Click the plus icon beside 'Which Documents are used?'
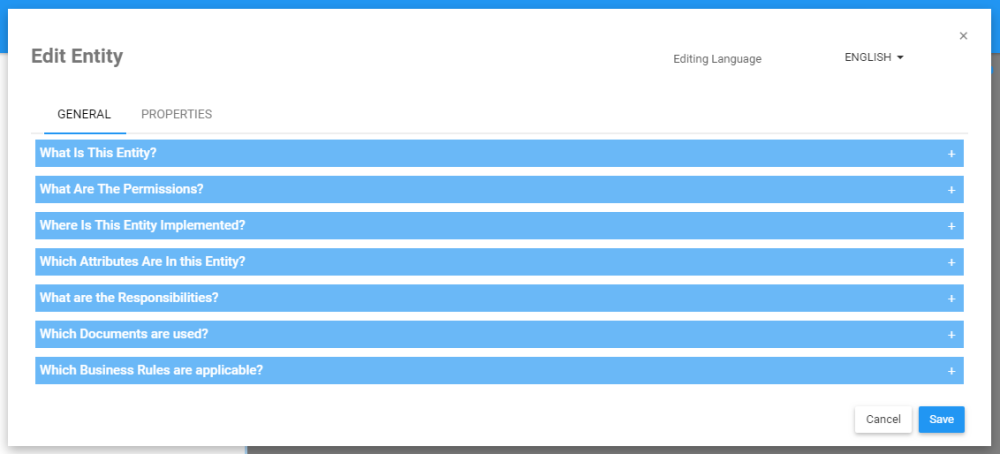1000x454 pixels. 951,335
